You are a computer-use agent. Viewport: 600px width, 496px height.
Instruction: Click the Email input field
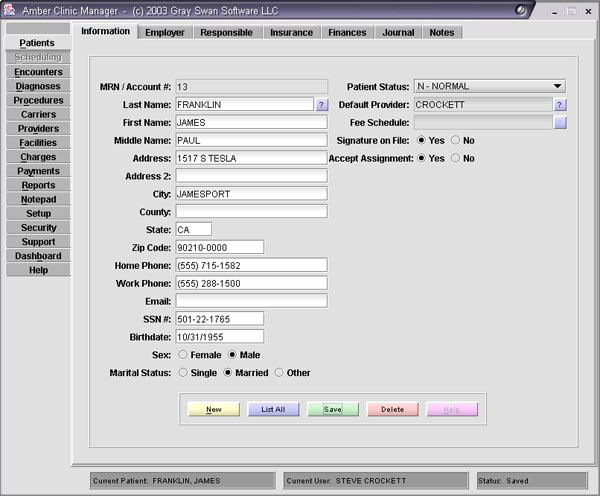click(x=251, y=300)
